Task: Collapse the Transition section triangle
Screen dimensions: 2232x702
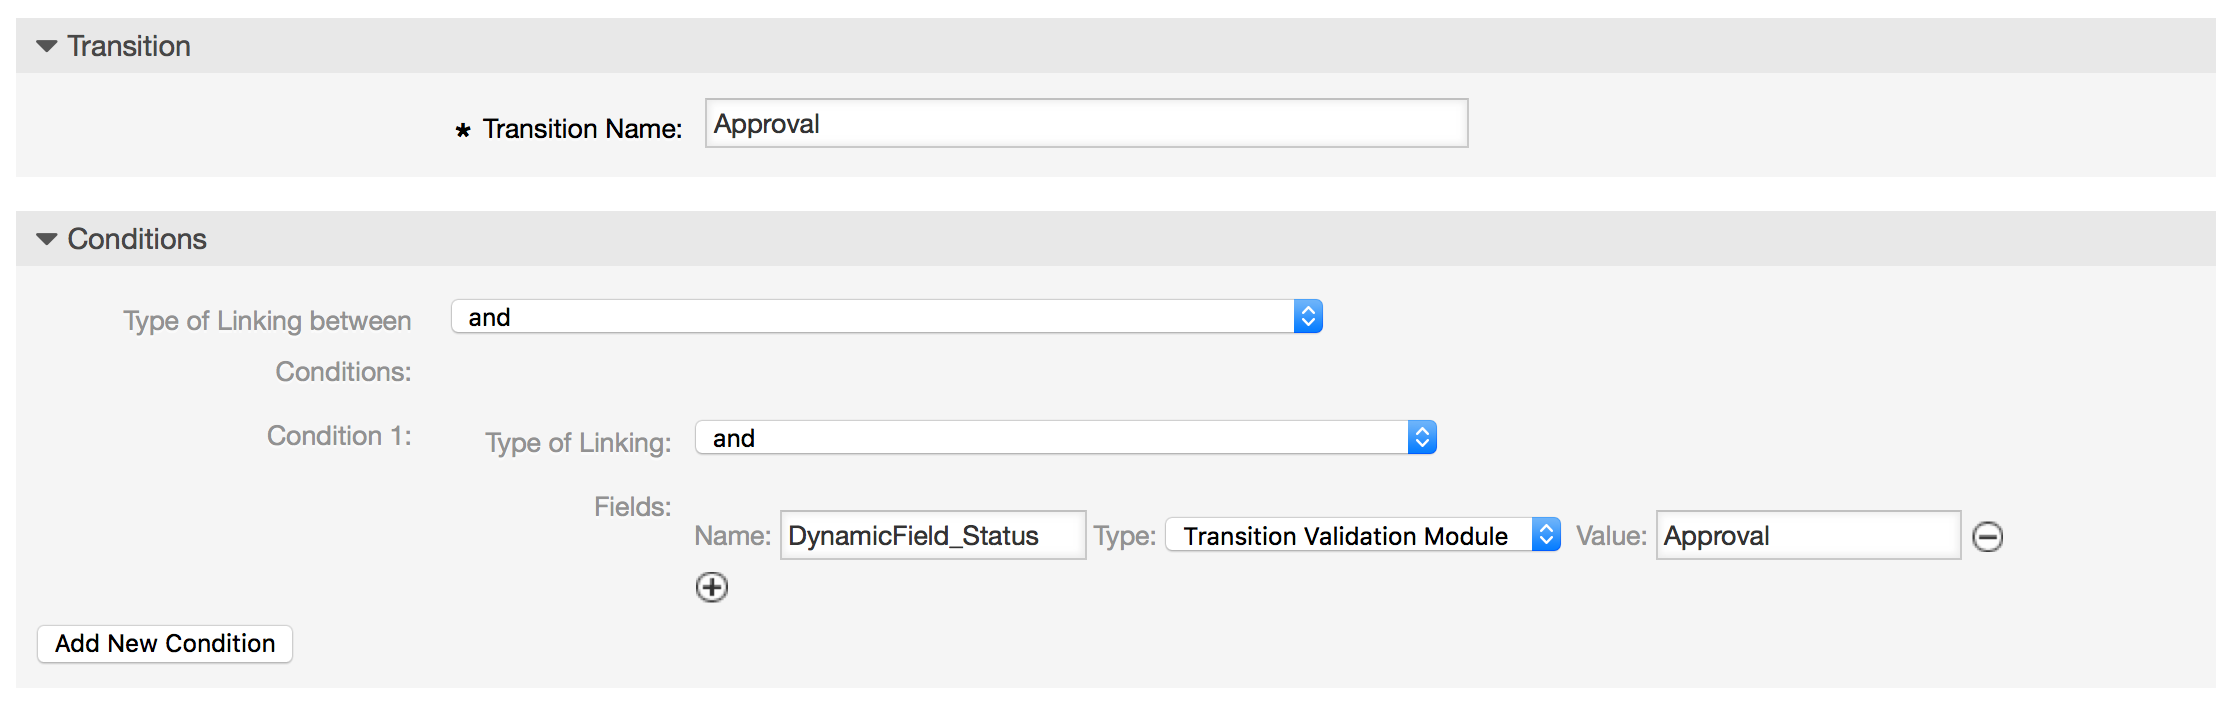Action: point(46,46)
